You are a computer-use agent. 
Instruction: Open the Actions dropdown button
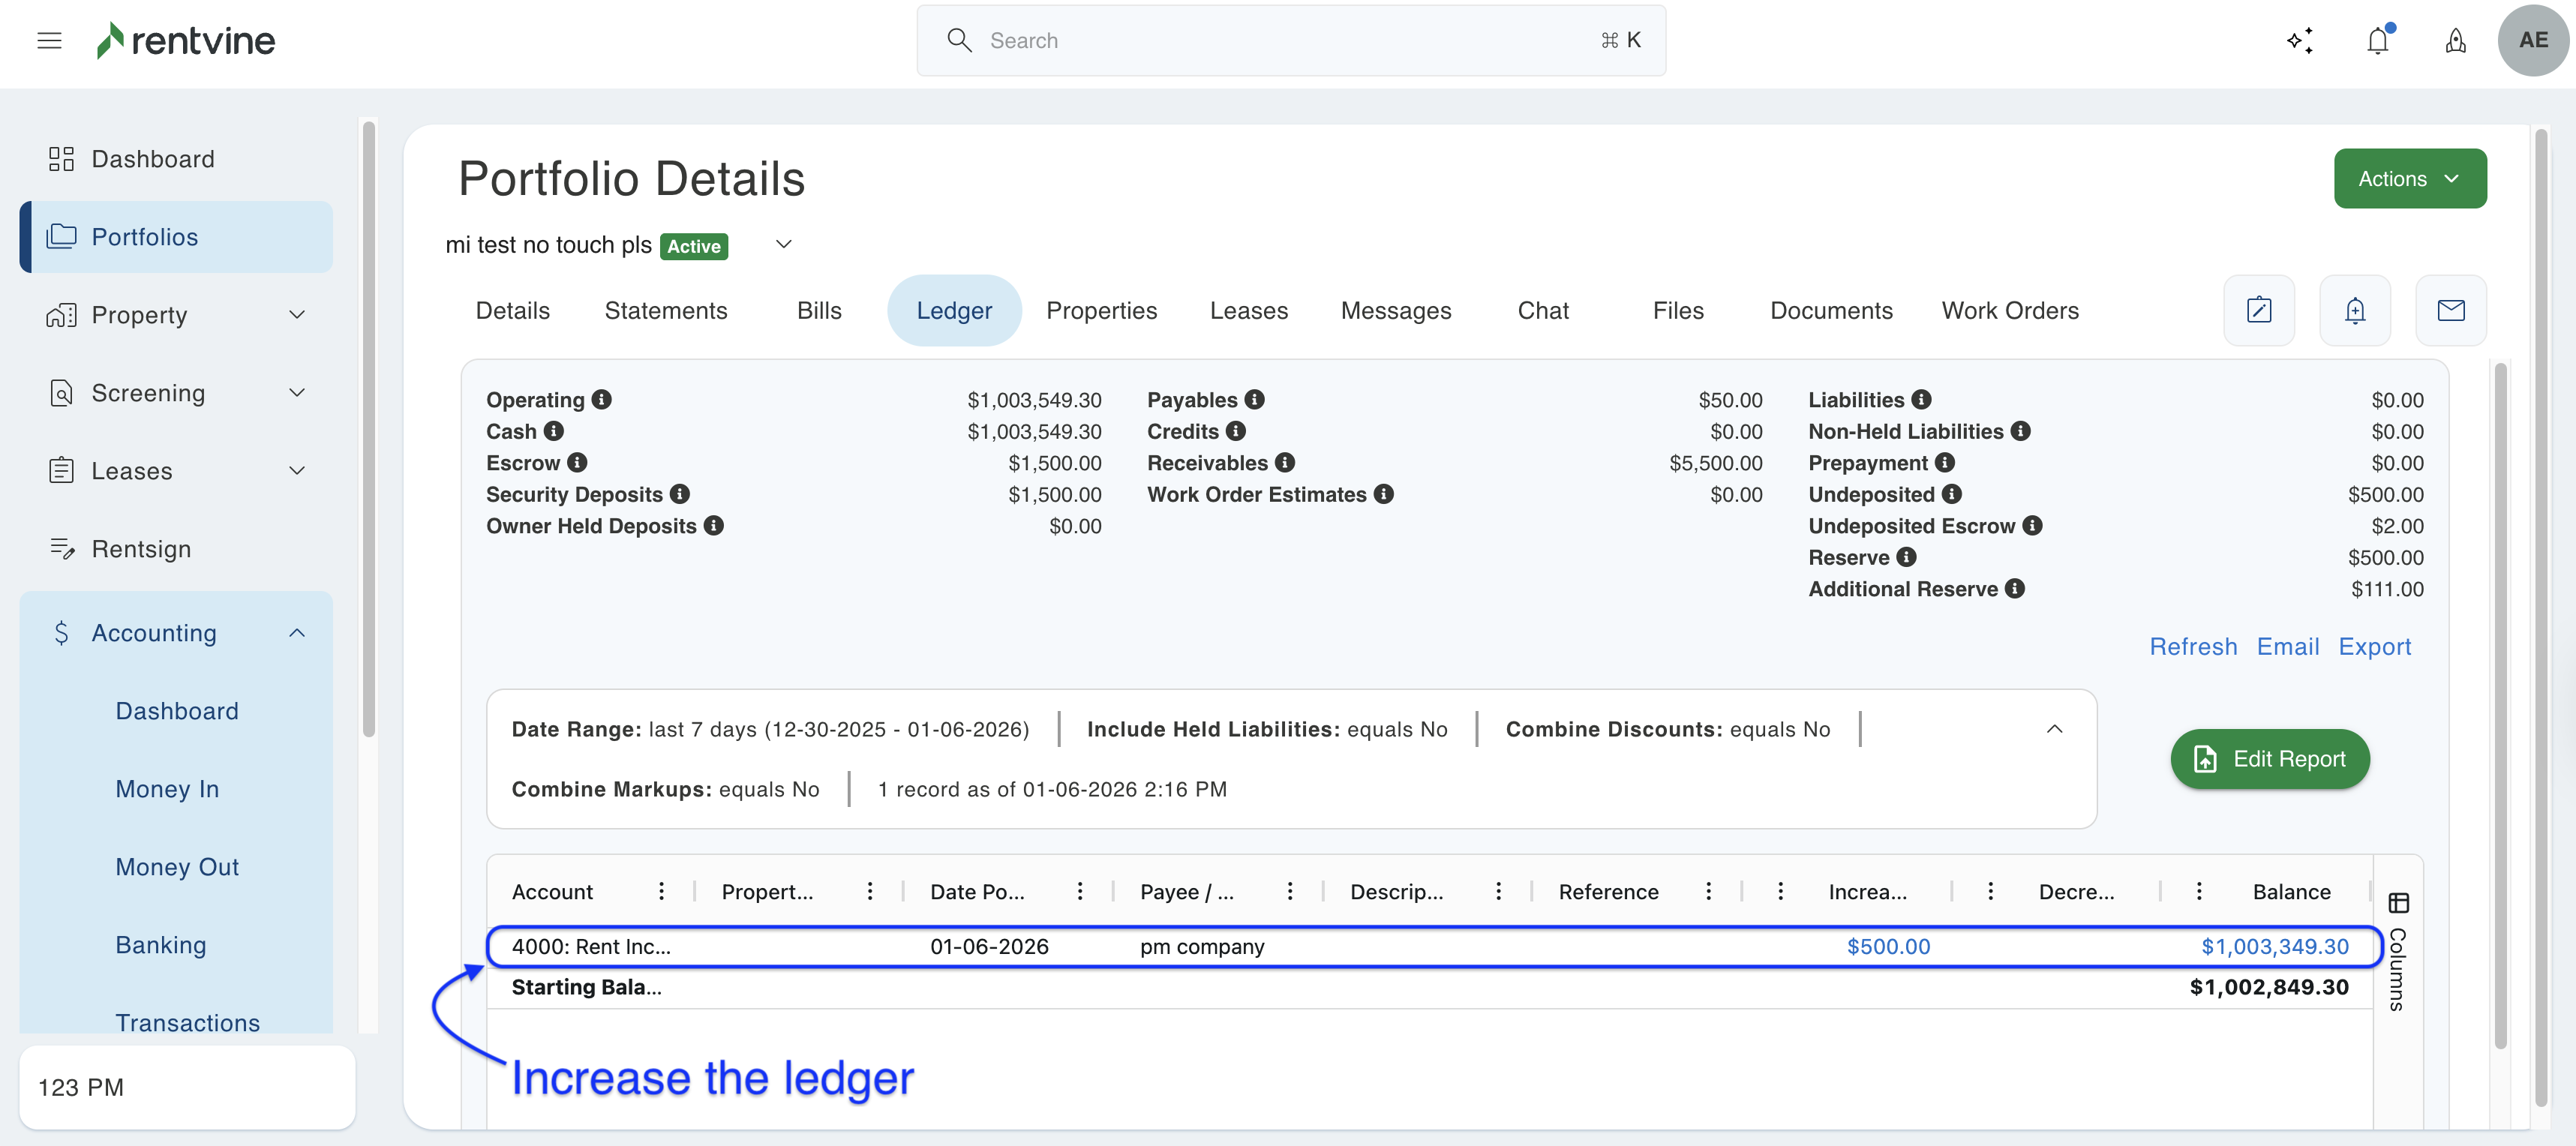pyautogui.click(x=2409, y=179)
